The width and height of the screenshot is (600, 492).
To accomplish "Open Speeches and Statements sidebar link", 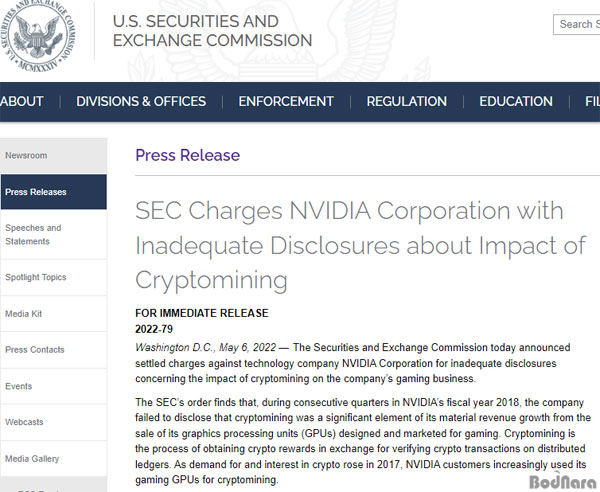I will pos(54,235).
